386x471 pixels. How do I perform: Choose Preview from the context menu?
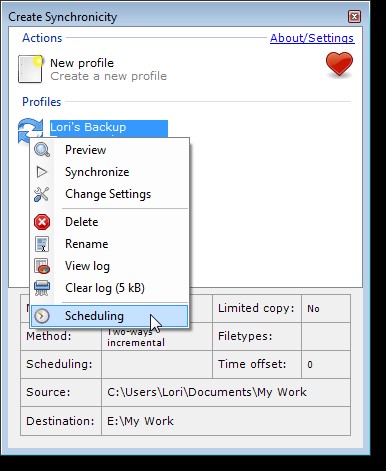click(110, 150)
